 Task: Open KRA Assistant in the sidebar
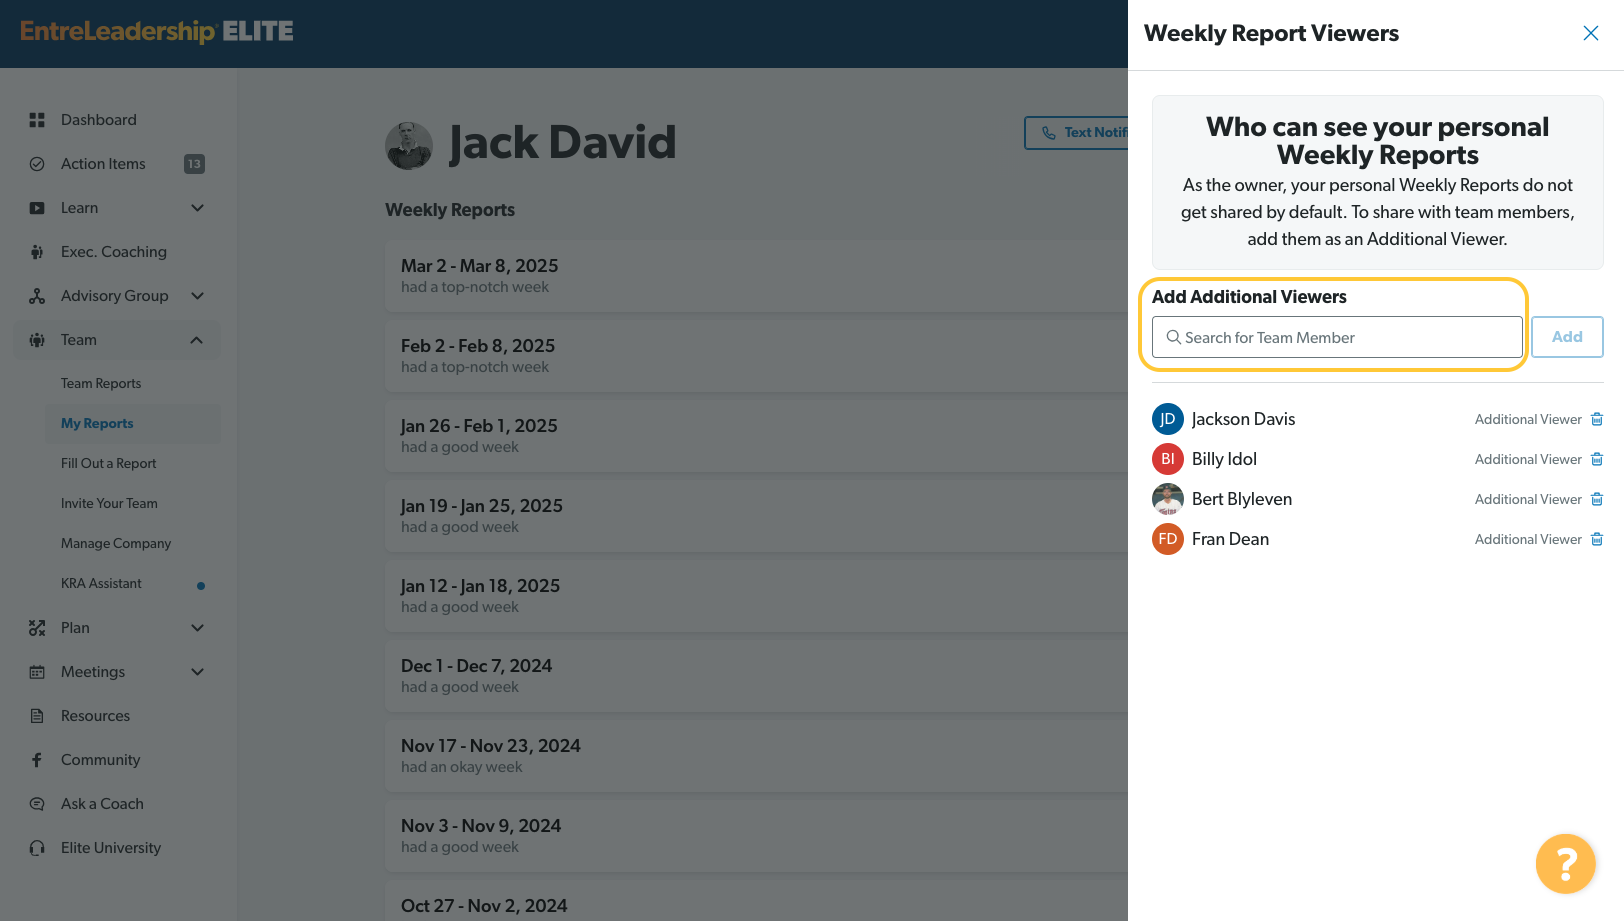(101, 583)
